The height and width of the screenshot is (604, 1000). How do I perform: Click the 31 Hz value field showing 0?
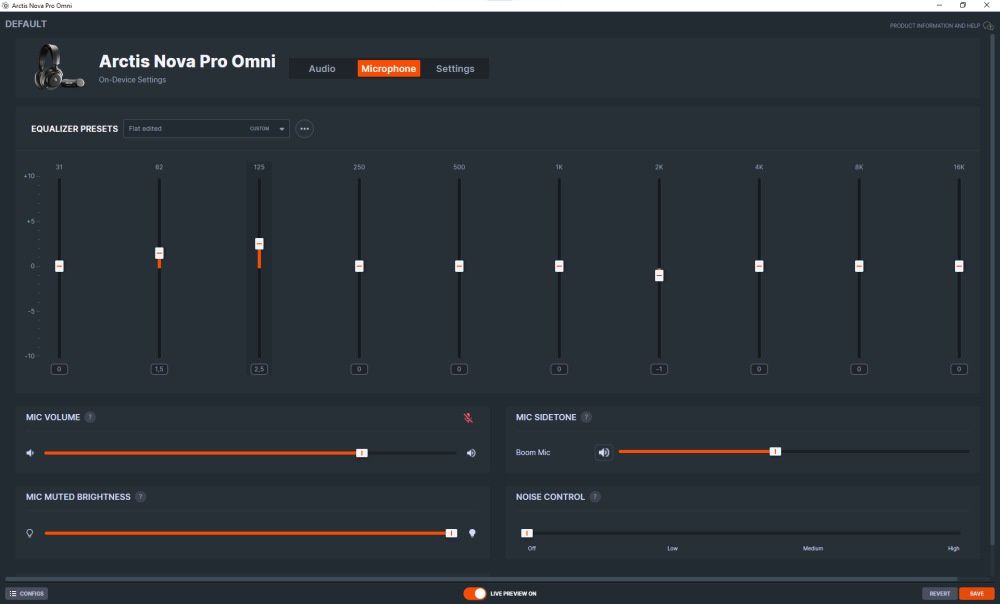(59, 369)
